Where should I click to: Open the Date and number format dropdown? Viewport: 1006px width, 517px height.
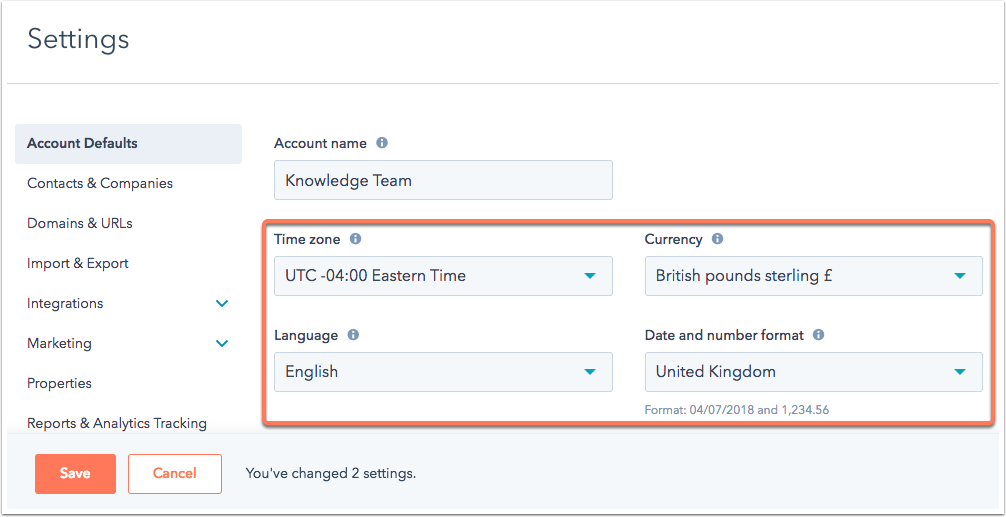pos(813,372)
